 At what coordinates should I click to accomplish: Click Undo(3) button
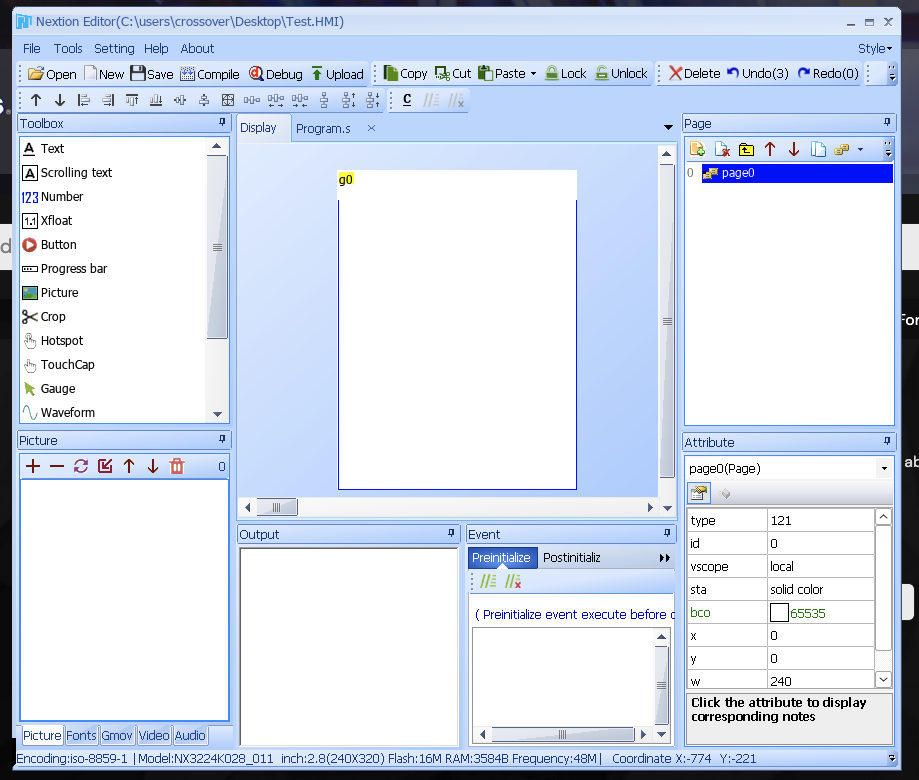coord(757,73)
